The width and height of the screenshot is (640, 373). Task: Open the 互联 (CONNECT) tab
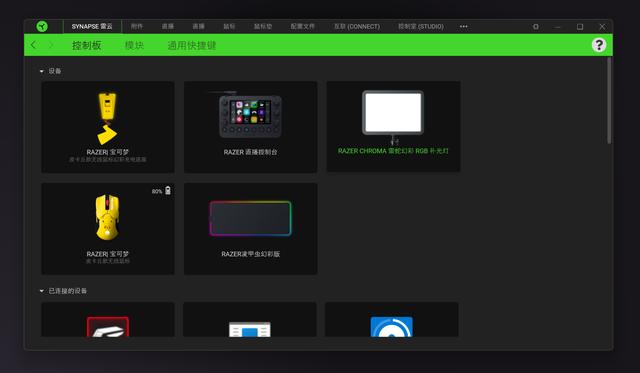pyautogui.click(x=357, y=27)
